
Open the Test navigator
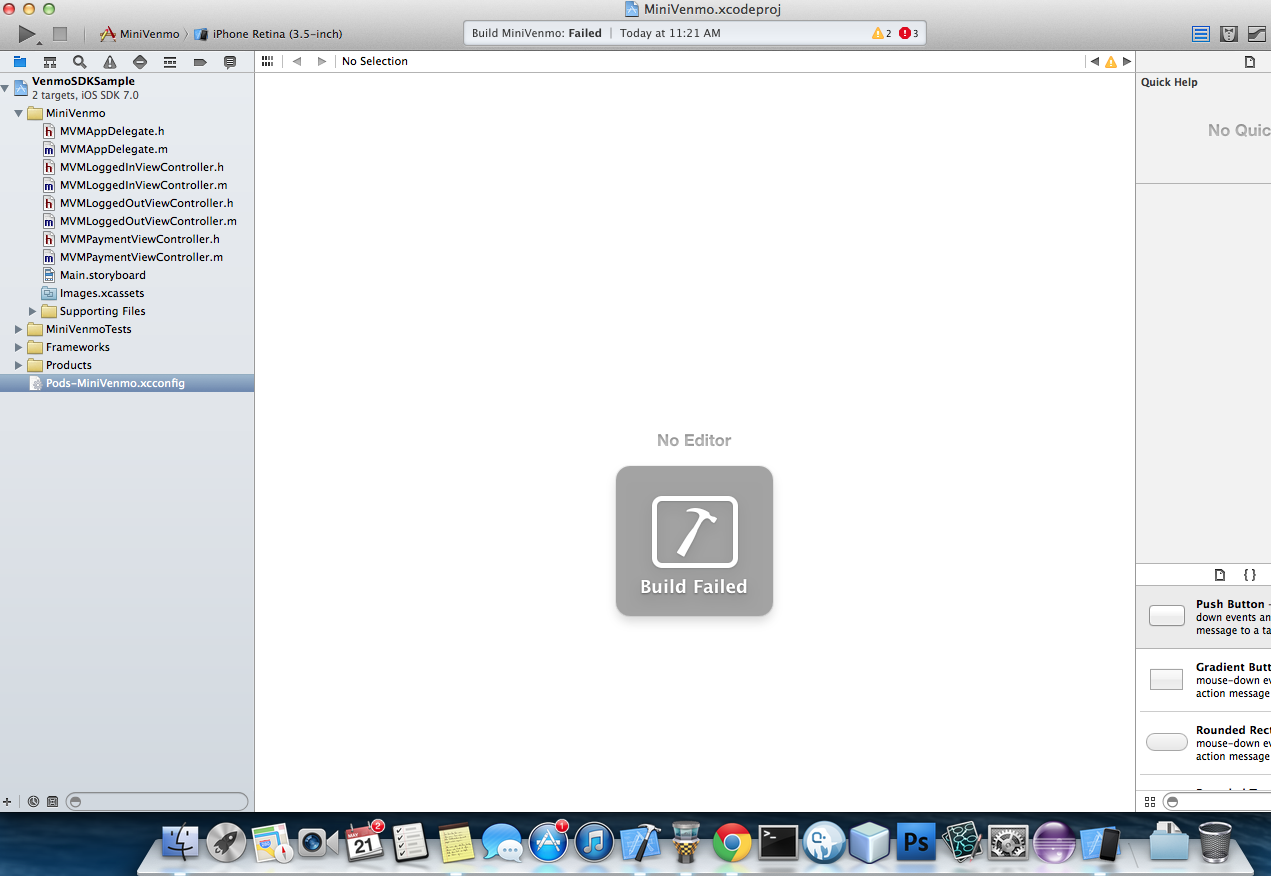coord(140,62)
